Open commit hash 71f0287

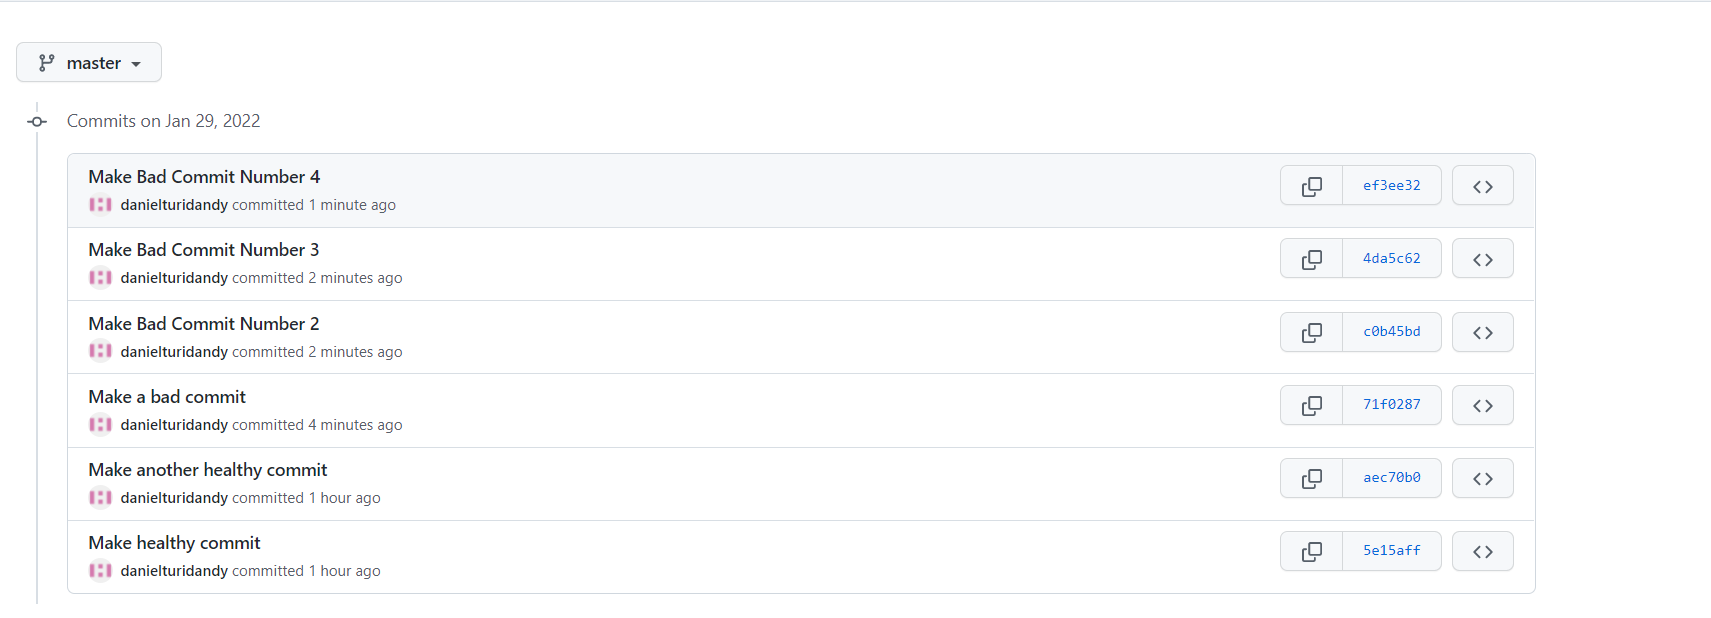pyautogui.click(x=1391, y=405)
